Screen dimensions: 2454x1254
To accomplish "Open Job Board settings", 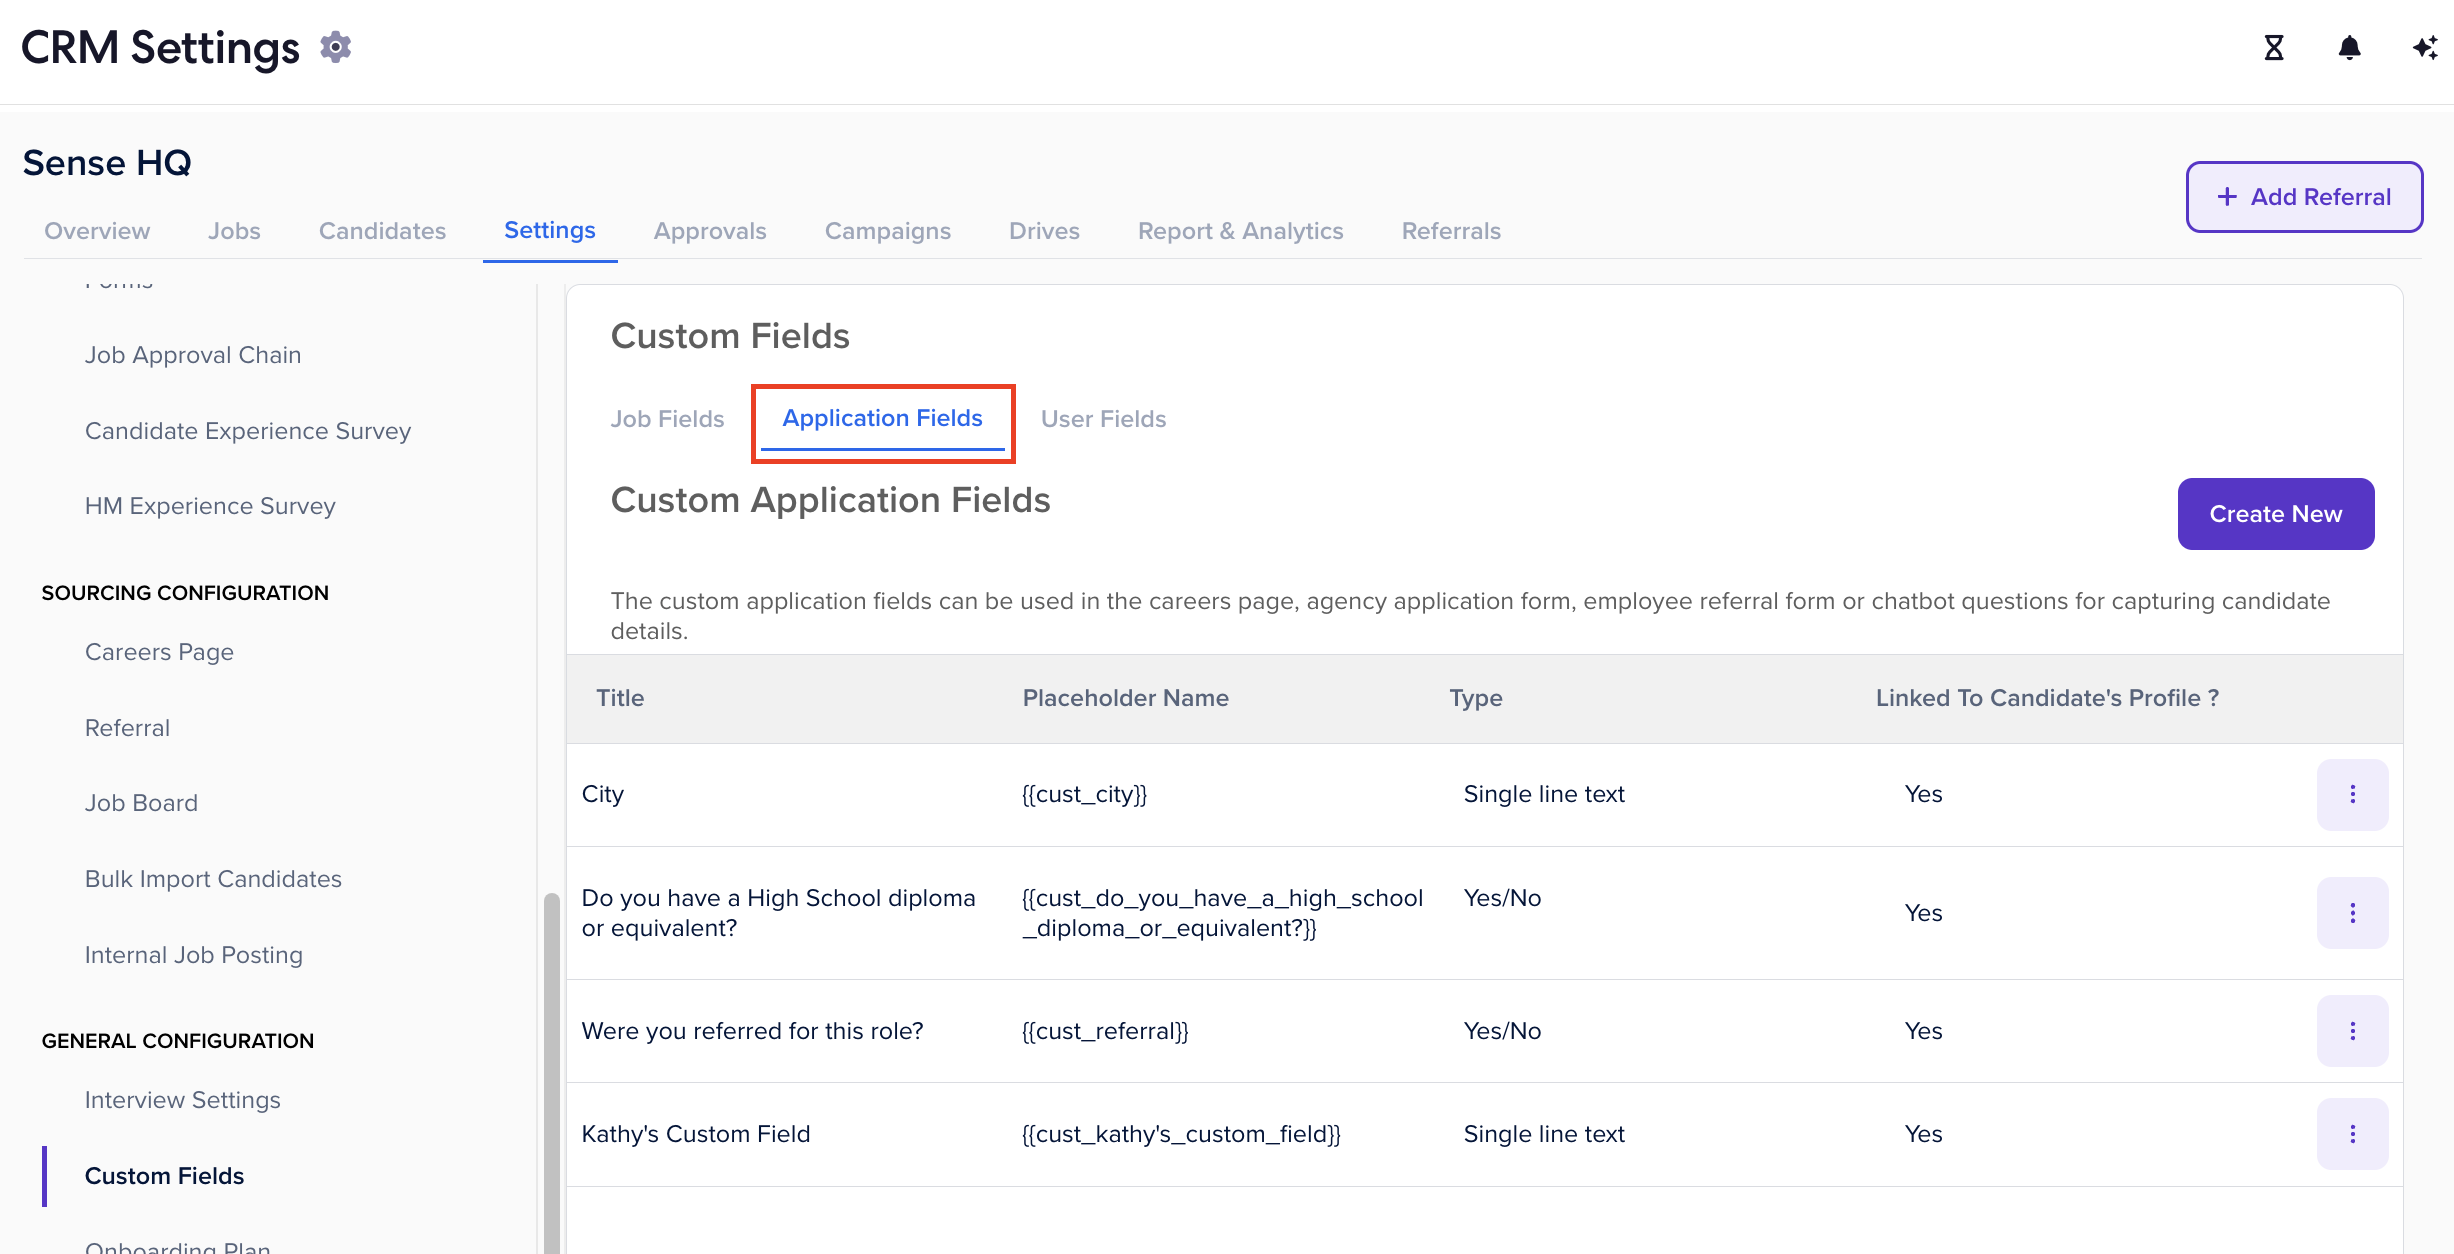I will click(x=141, y=803).
